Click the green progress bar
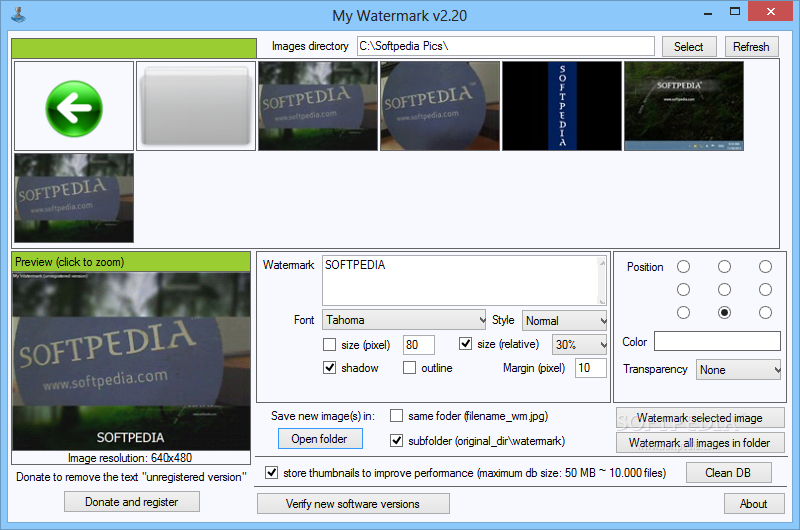 [134, 48]
